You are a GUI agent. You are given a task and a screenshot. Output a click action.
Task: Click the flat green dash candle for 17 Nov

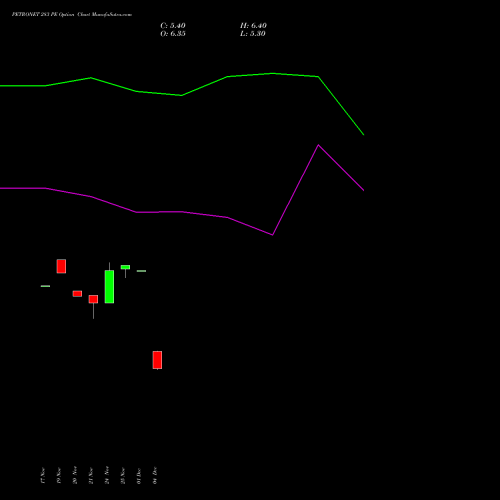point(45,286)
